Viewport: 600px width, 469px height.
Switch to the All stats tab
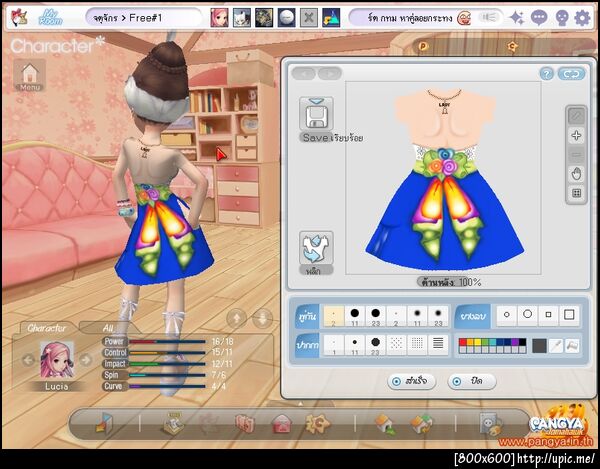coord(108,328)
